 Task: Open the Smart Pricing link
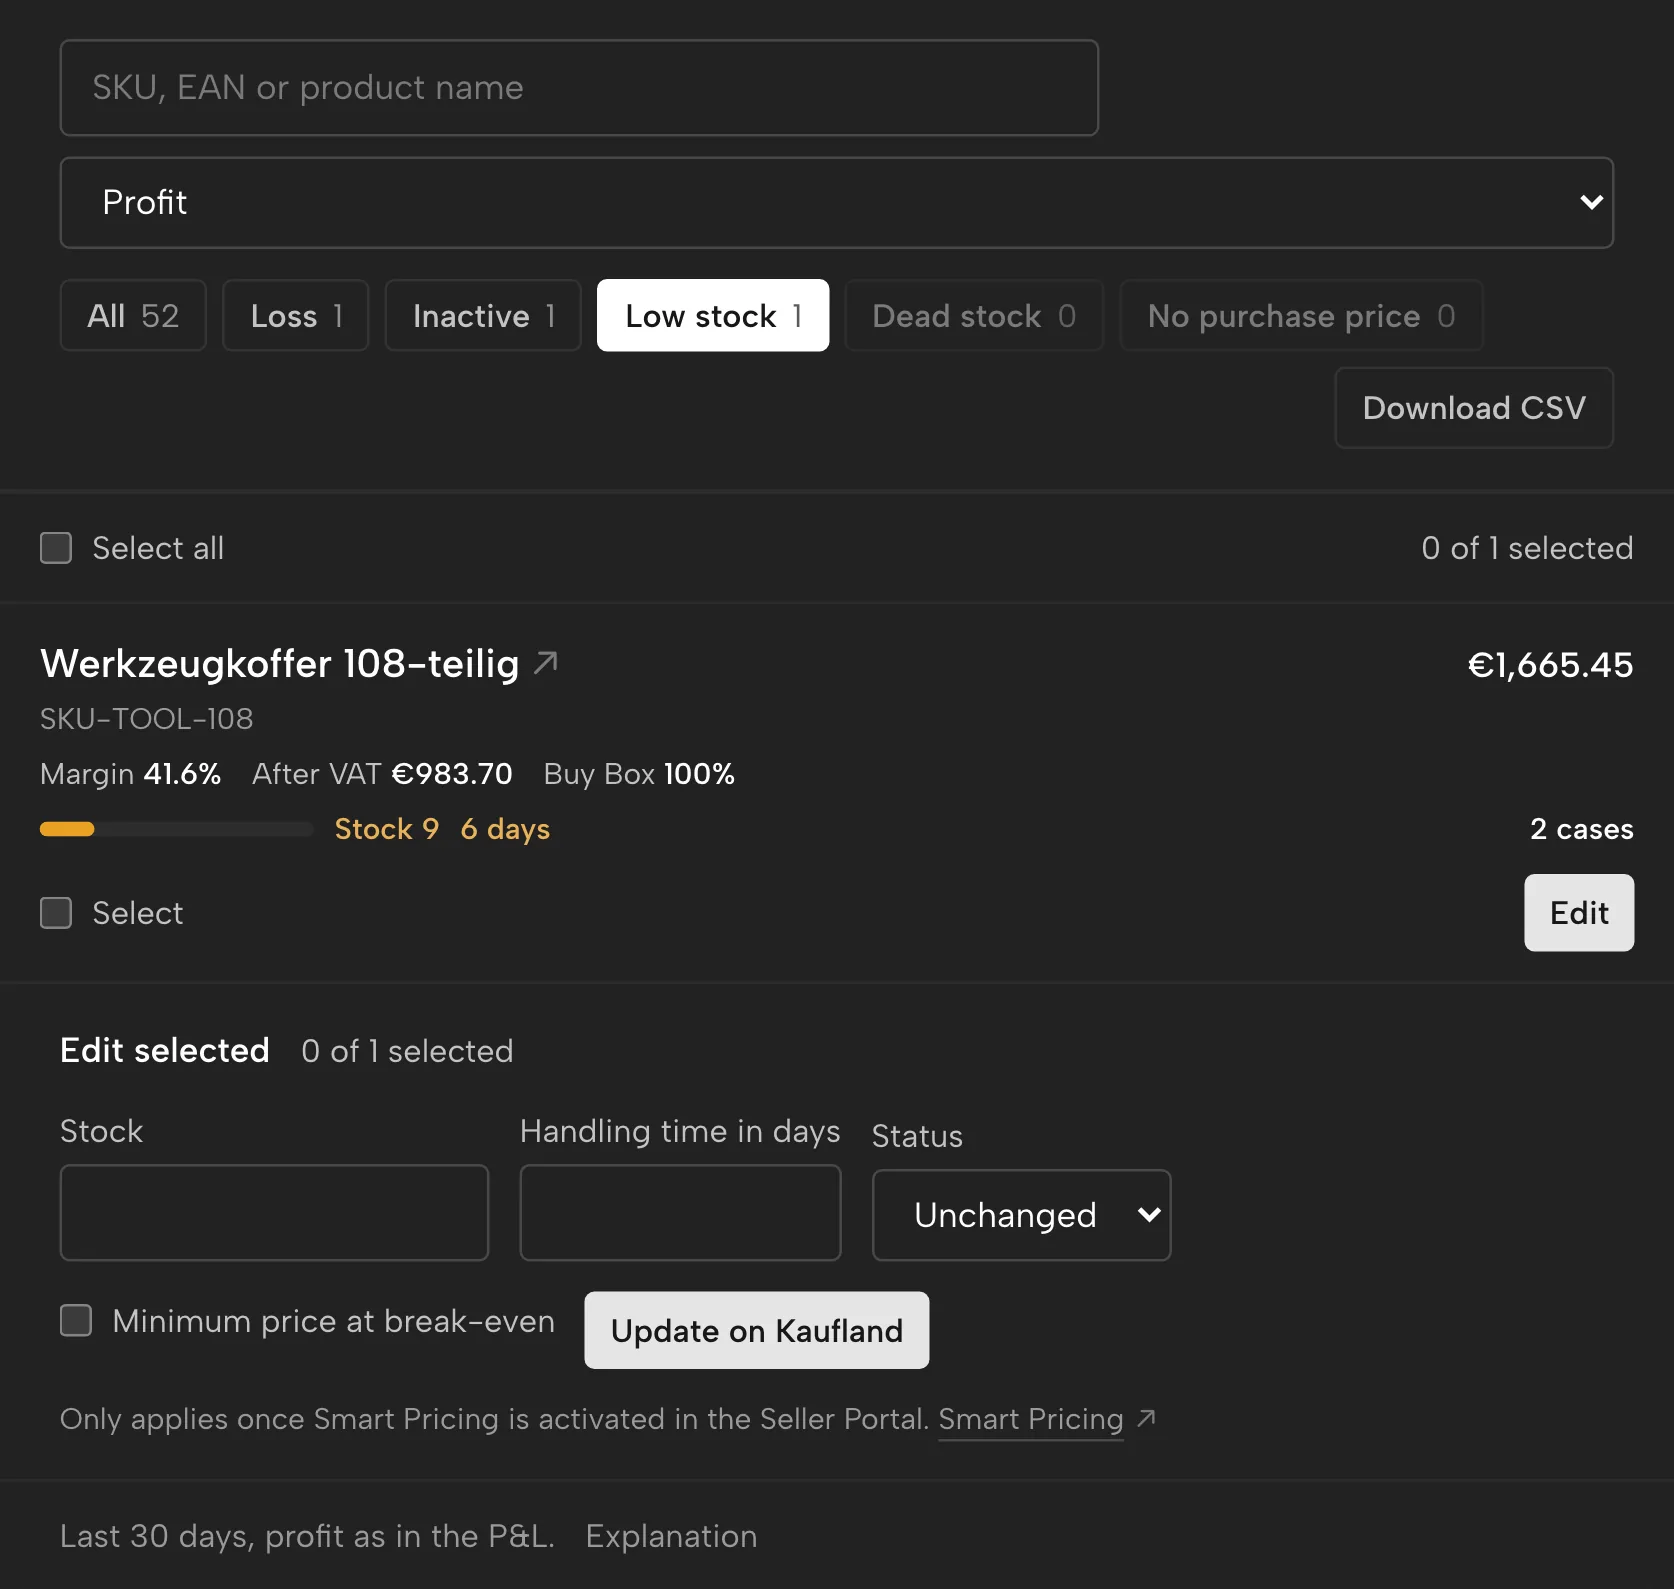tap(1031, 1419)
